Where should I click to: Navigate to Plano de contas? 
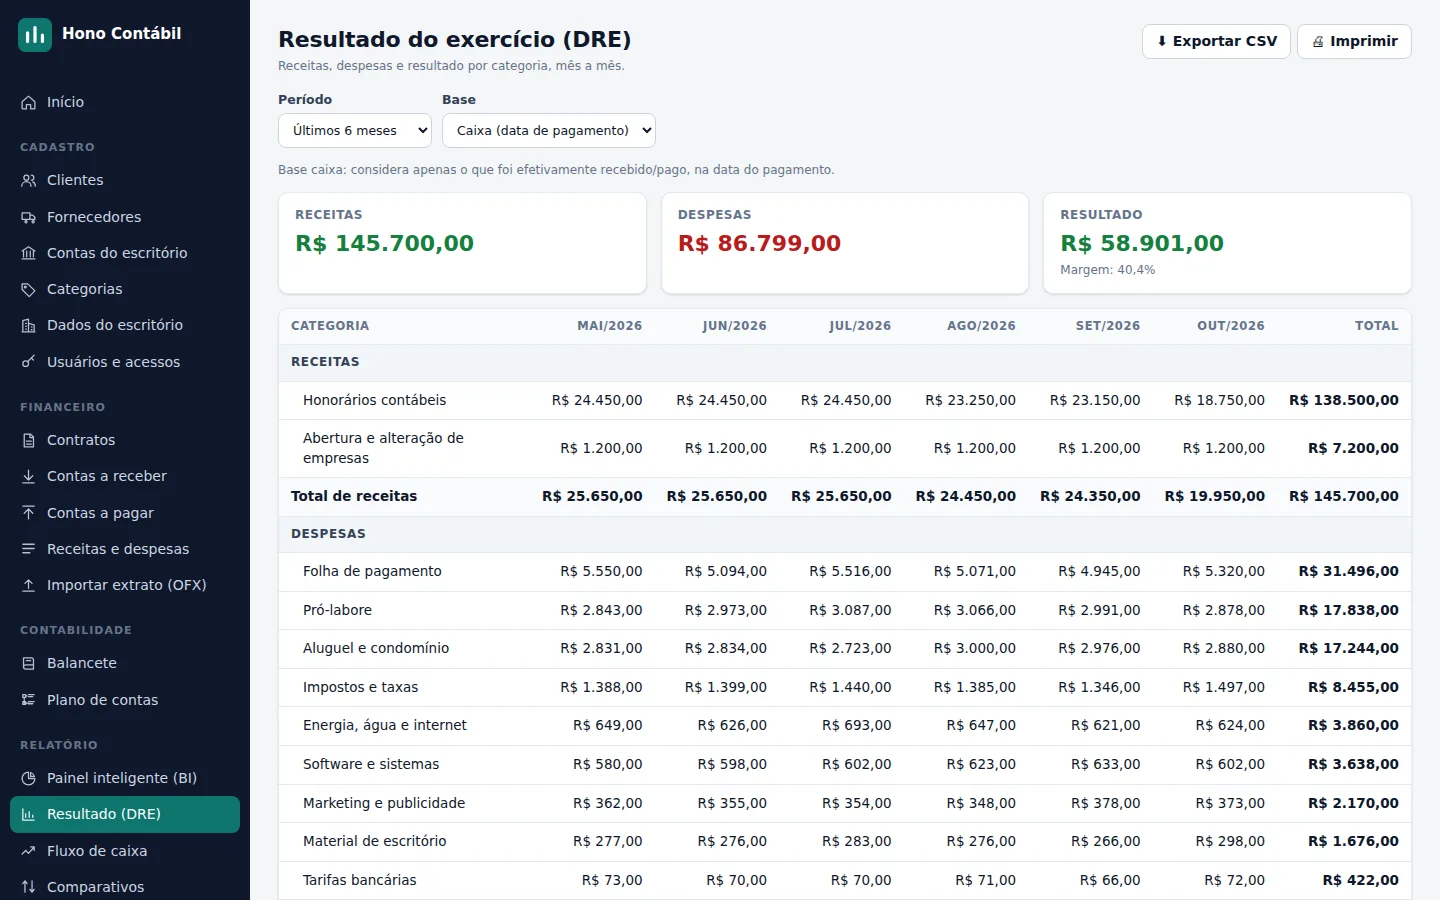(125, 700)
